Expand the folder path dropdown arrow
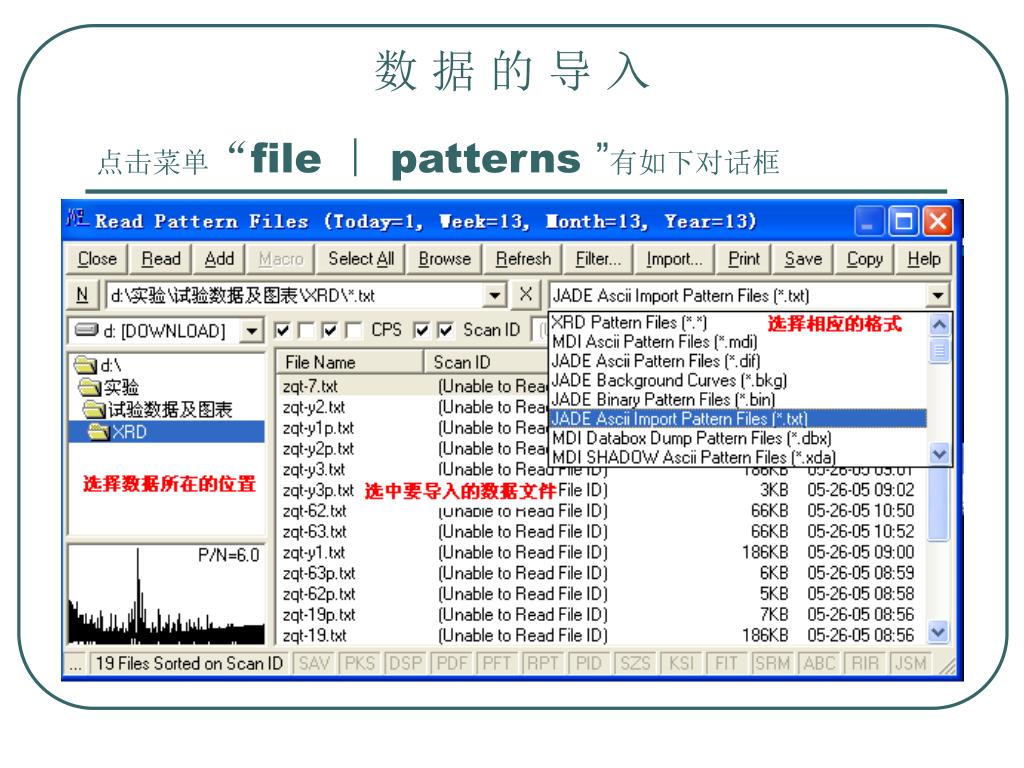1024x768 pixels. point(496,295)
